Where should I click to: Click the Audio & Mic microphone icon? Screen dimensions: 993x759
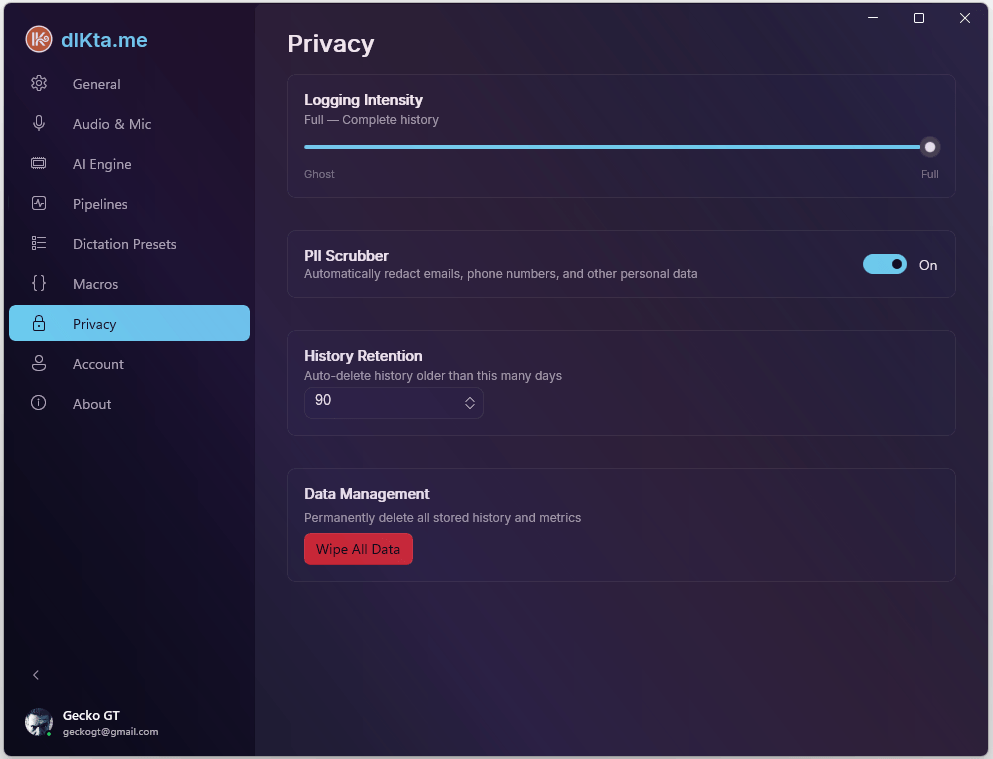click(x=39, y=123)
